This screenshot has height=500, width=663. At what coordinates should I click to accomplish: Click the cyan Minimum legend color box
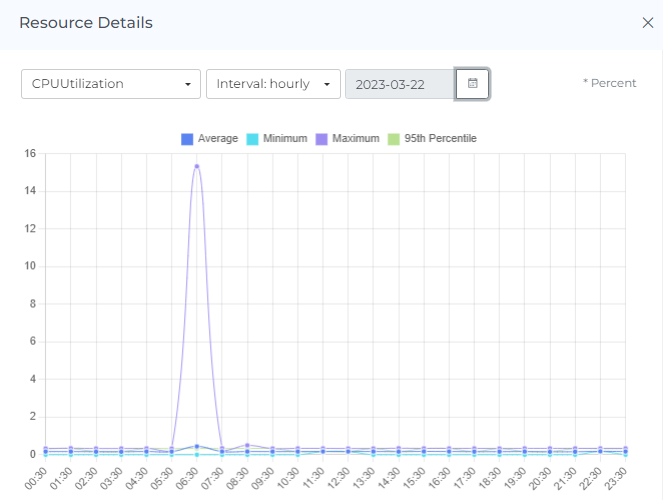pyautogui.click(x=252, y=138)
